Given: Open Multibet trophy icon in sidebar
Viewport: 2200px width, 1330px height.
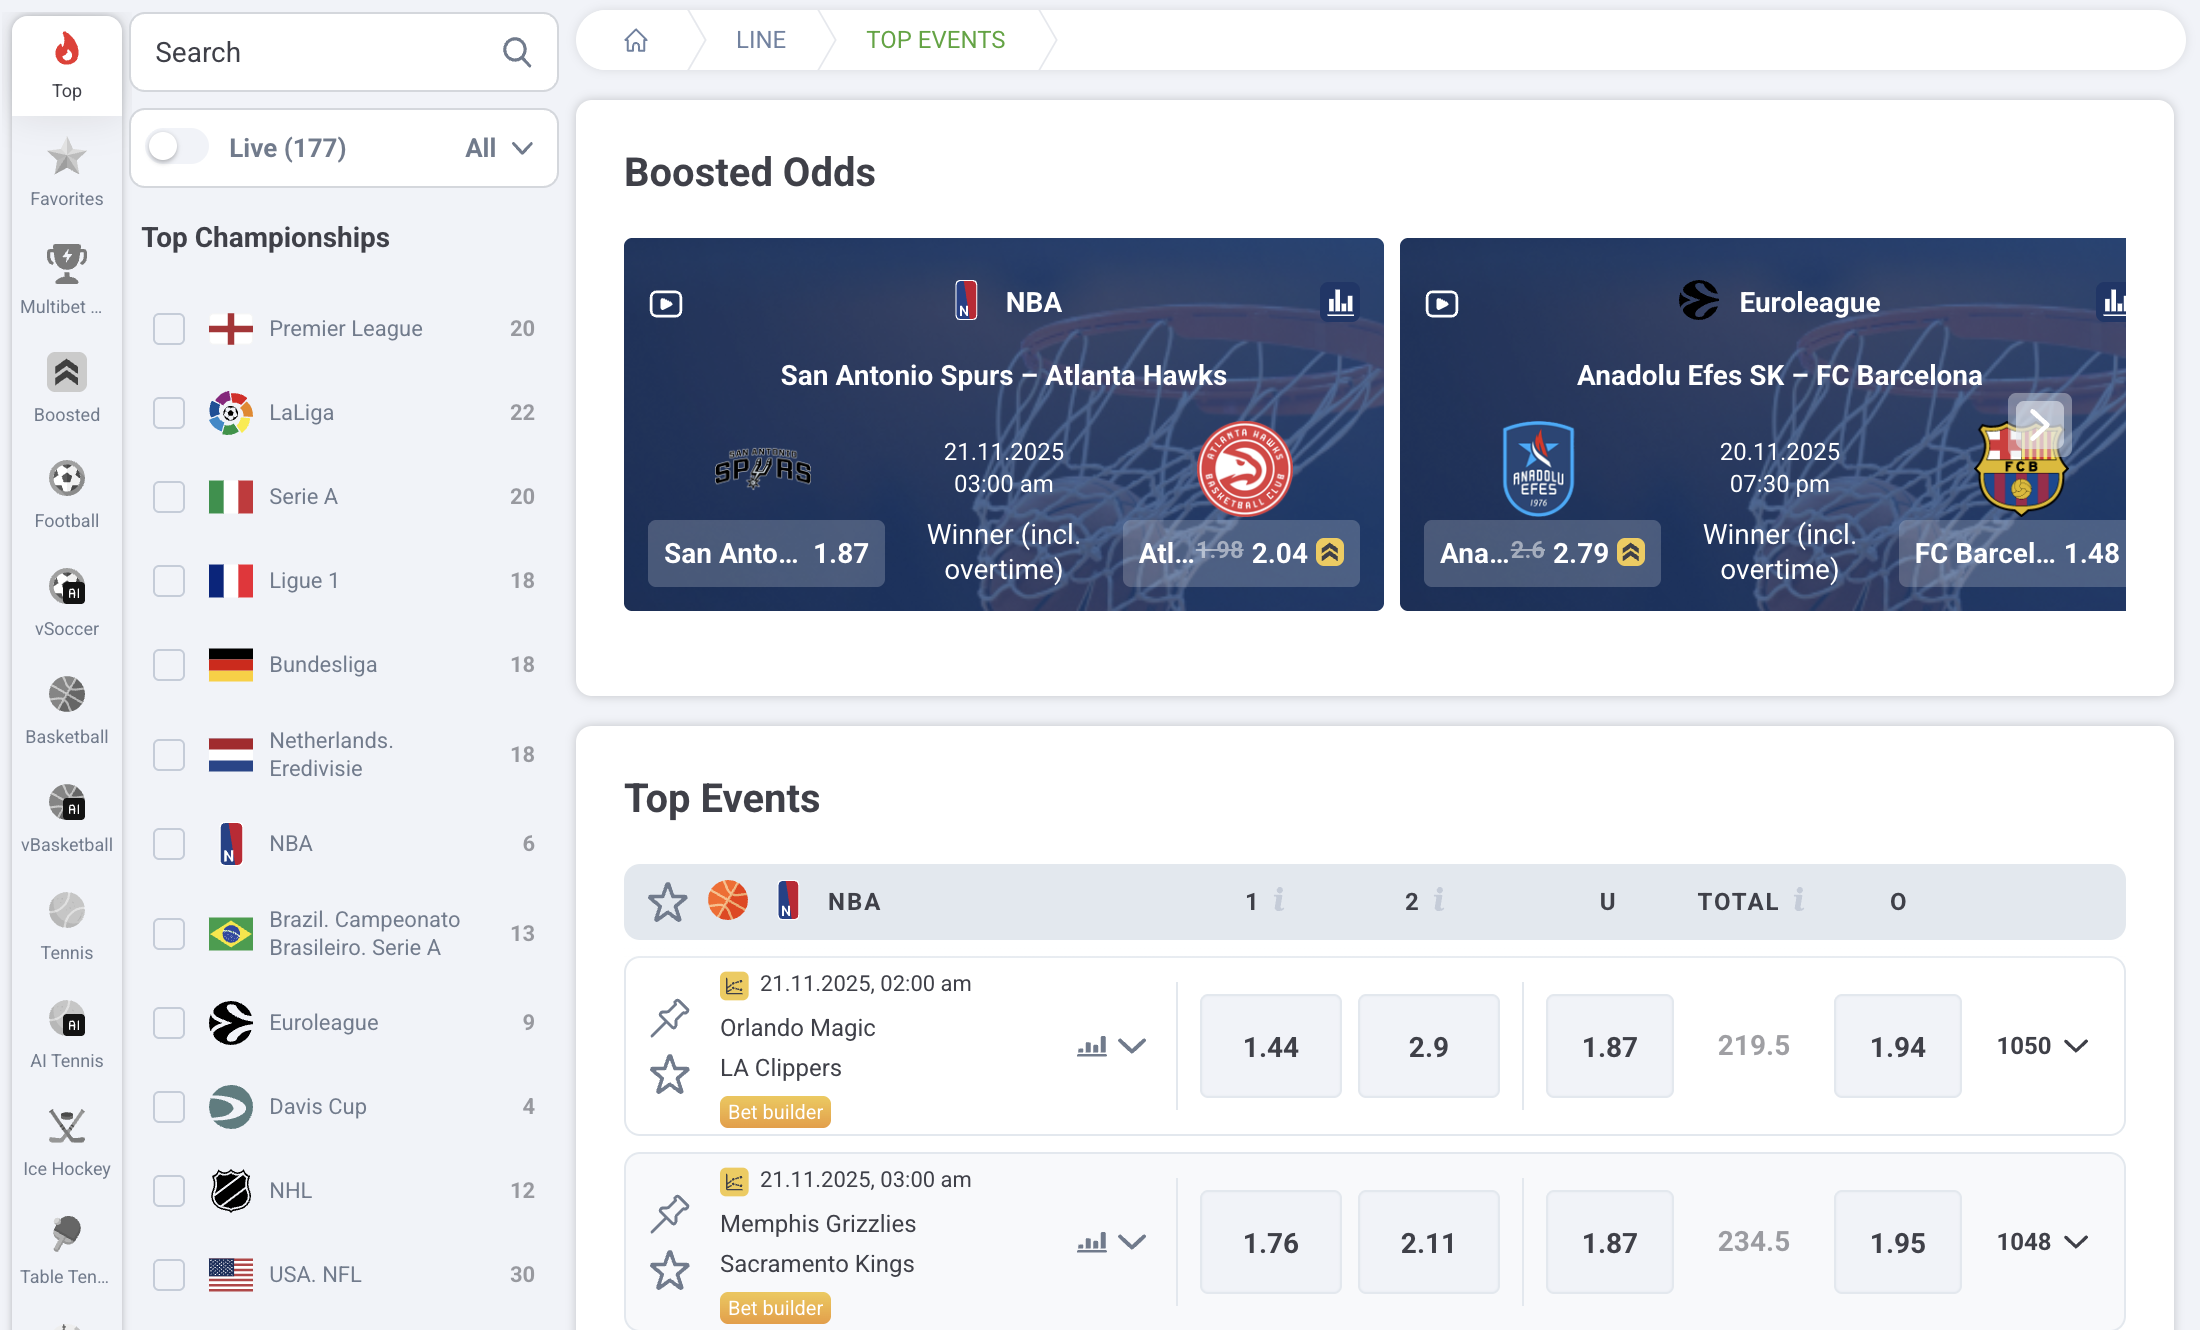Looking at the screenshot, I should 67,280.
